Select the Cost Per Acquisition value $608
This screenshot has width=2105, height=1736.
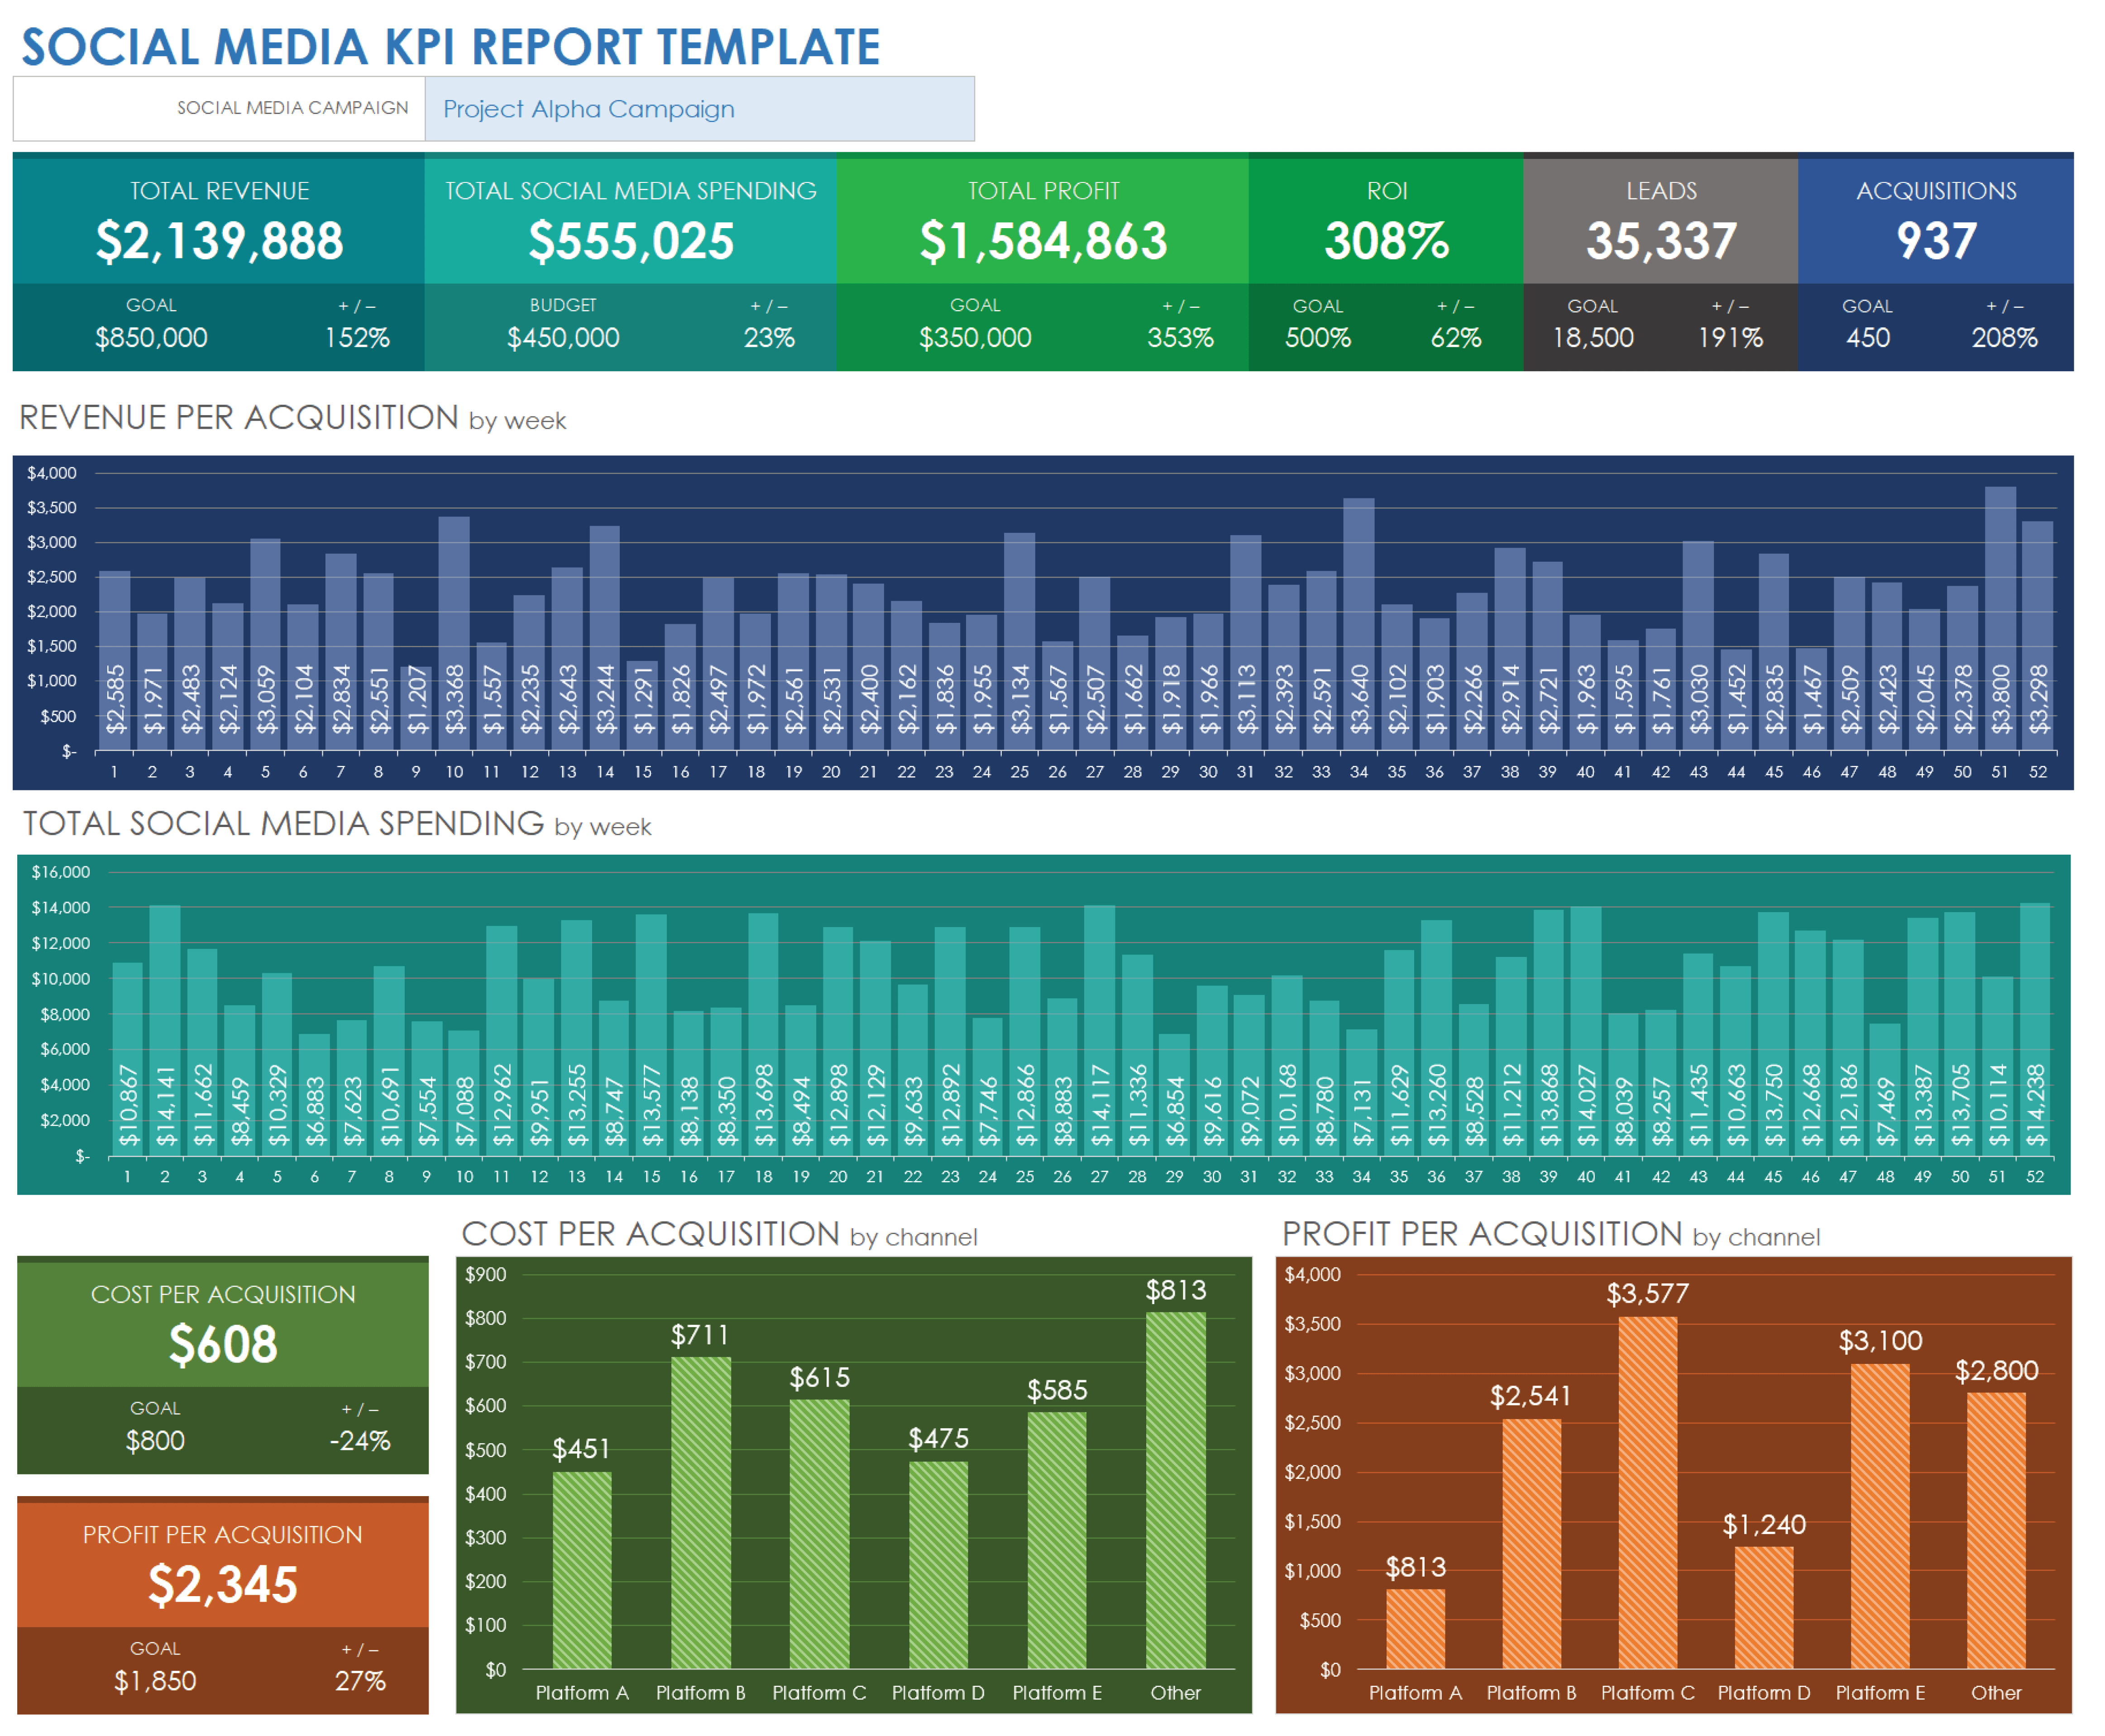(223, 1344)
